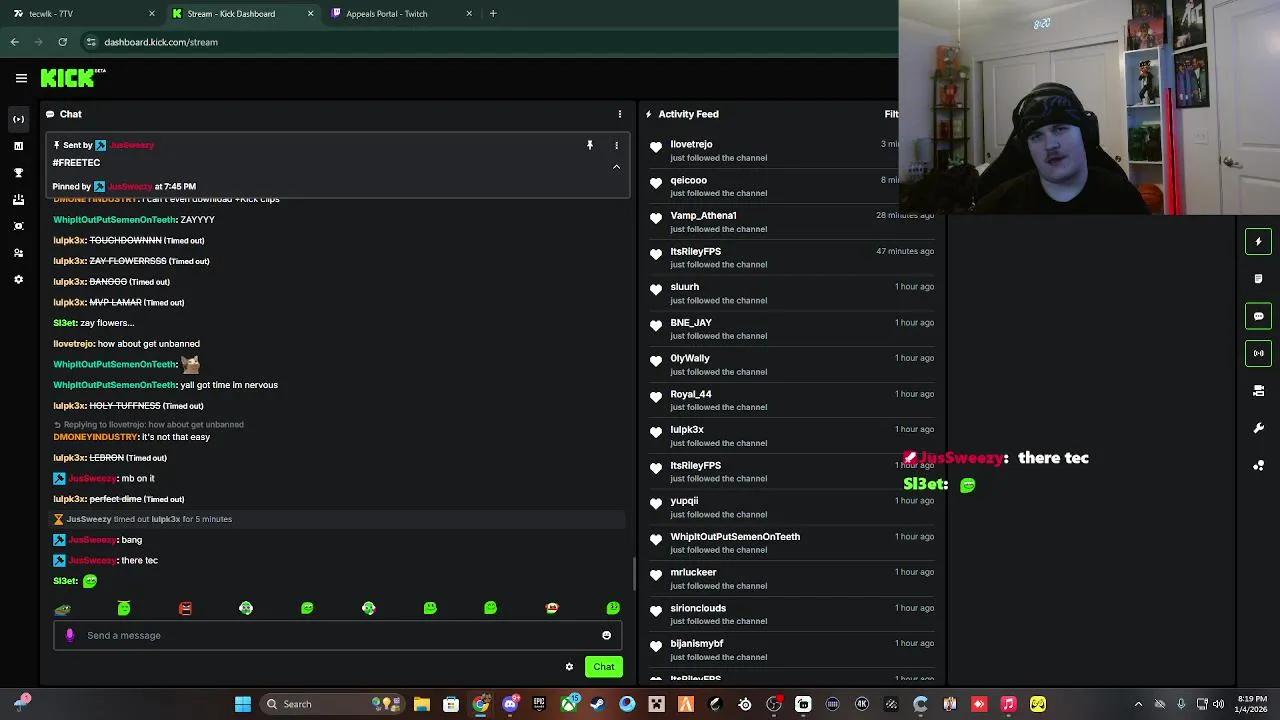Open the wrench tools icon in right rail
This screenshot has height=720, width=1280.
[1258, 428]
